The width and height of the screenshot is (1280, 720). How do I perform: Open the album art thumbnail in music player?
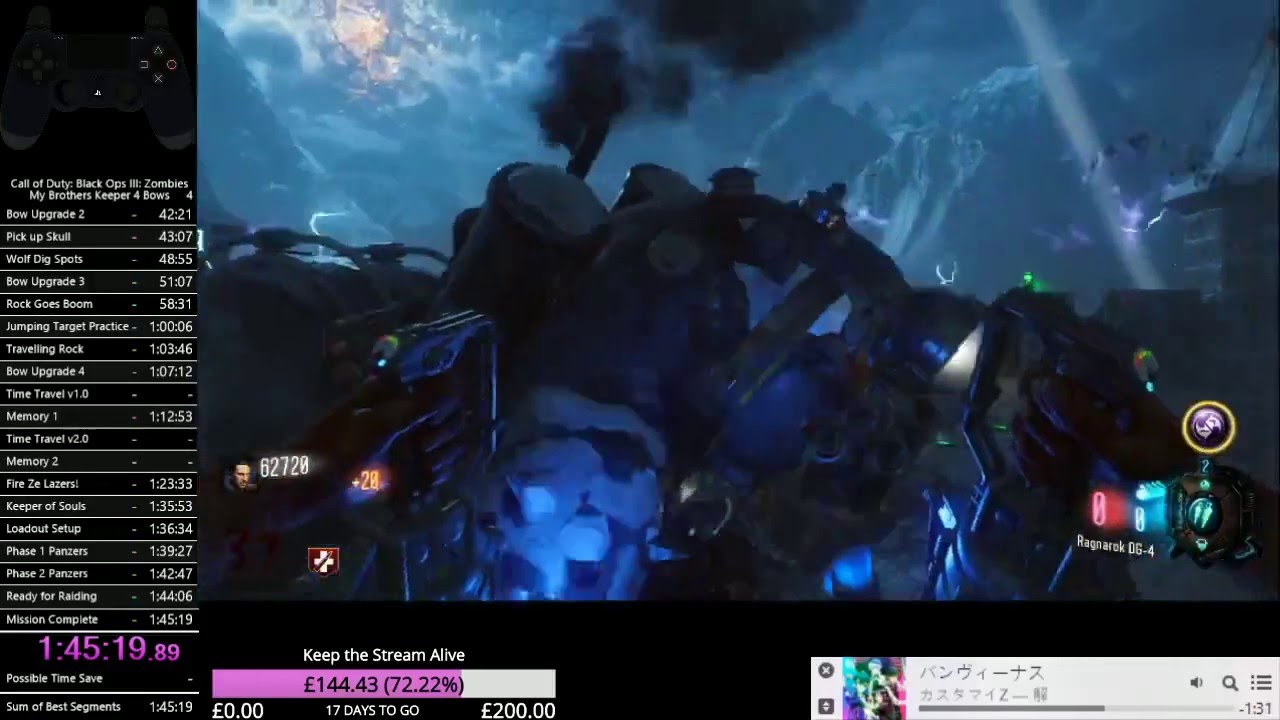click(874, 688)
